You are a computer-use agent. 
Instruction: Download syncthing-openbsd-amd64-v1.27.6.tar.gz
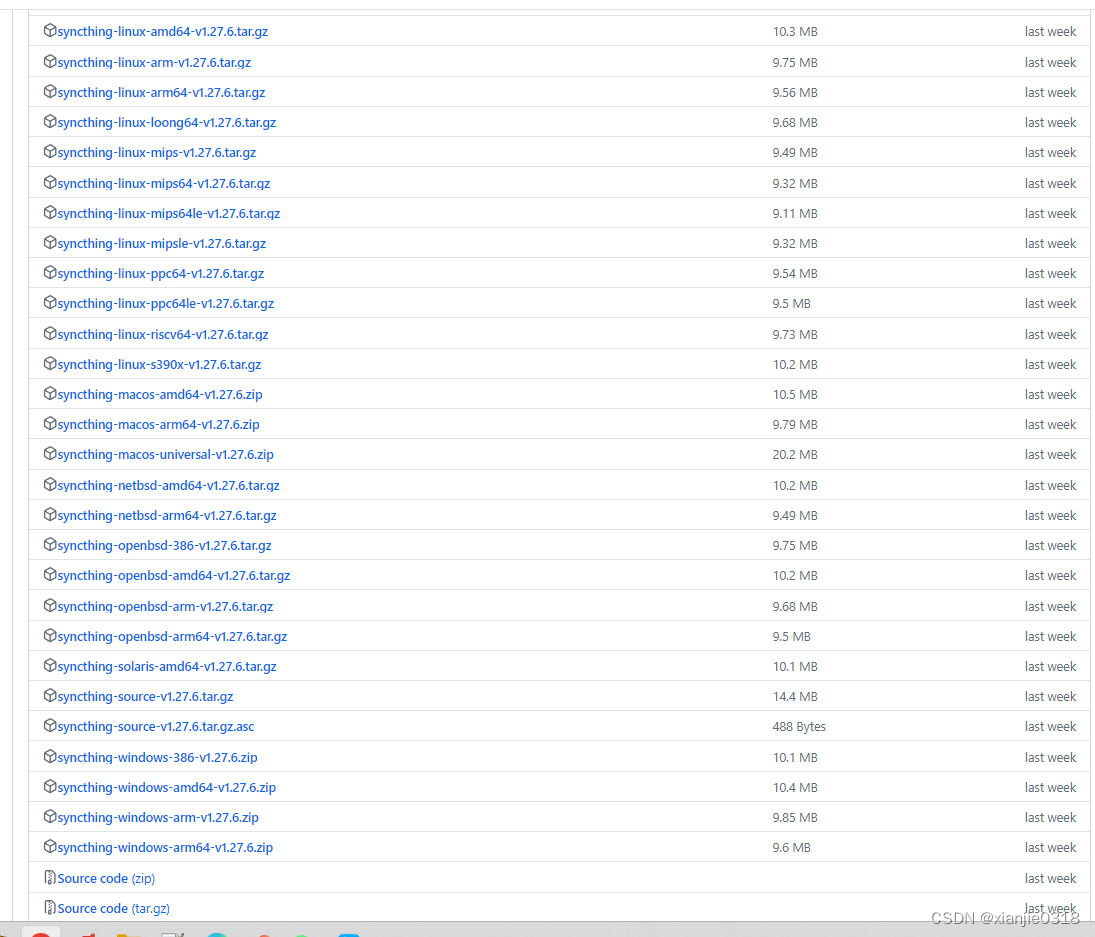(174, 575)
